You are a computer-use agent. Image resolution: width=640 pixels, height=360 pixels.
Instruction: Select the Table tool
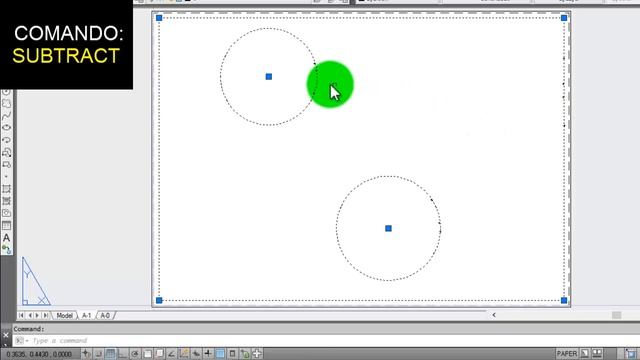7,225
